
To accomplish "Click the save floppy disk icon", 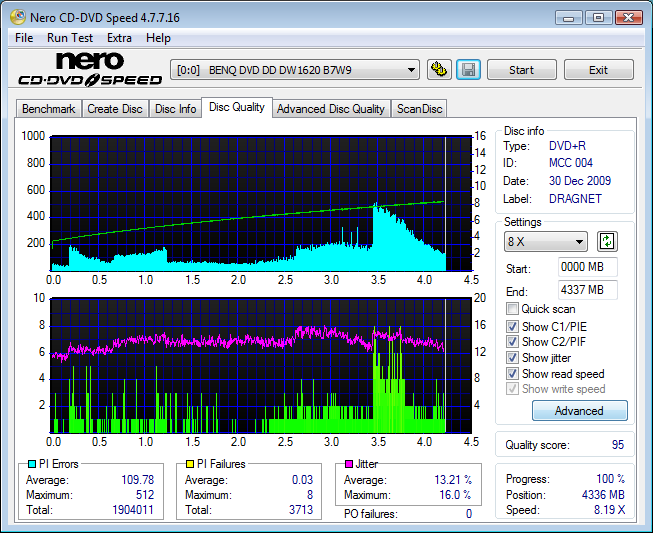I will (468, 70).
